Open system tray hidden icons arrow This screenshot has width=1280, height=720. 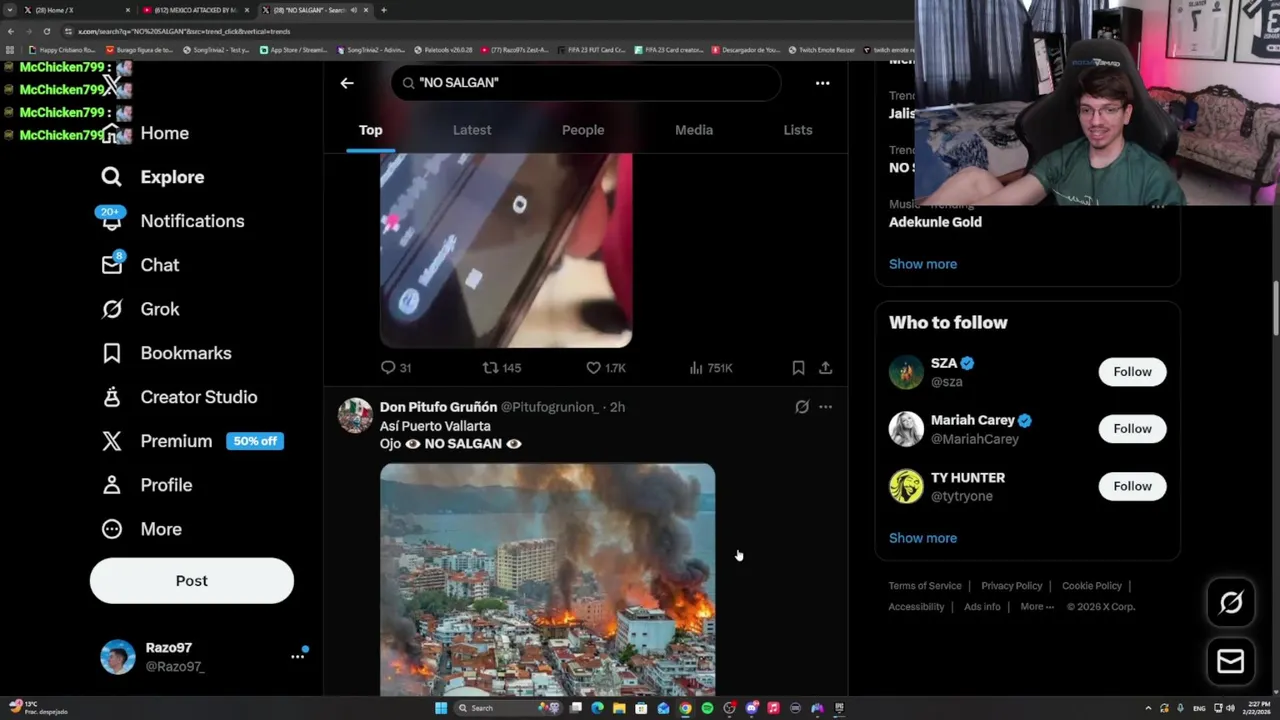(1148, 708)
